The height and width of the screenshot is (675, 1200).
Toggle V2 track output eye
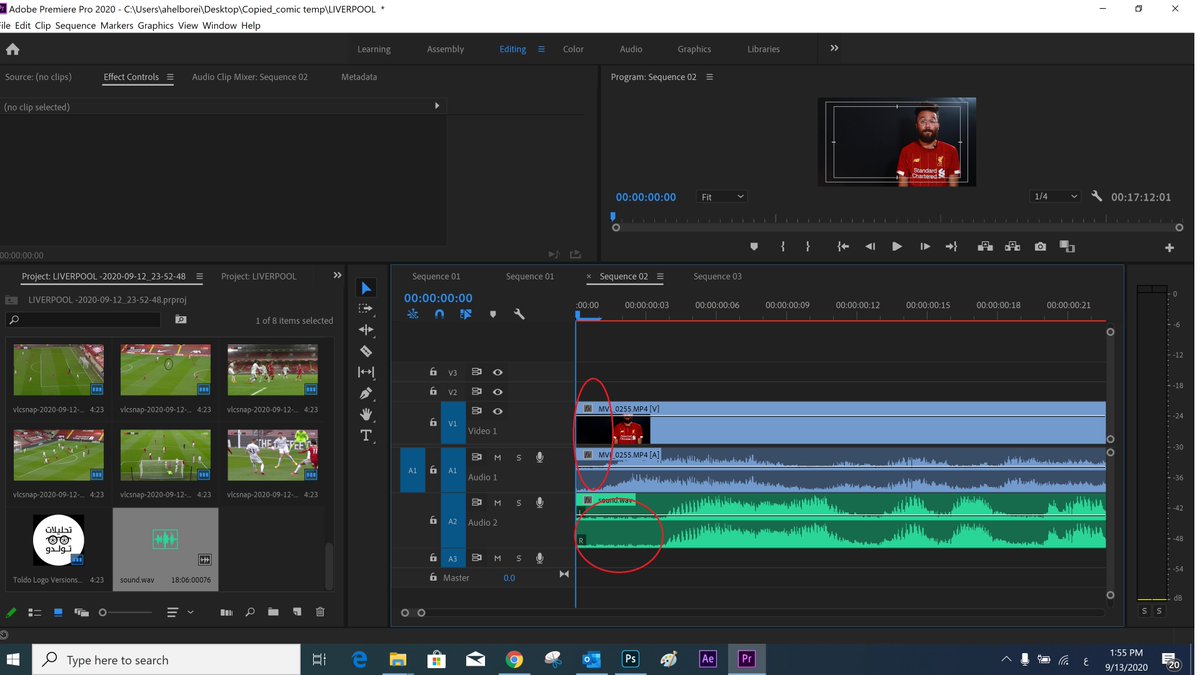[497, 392]
